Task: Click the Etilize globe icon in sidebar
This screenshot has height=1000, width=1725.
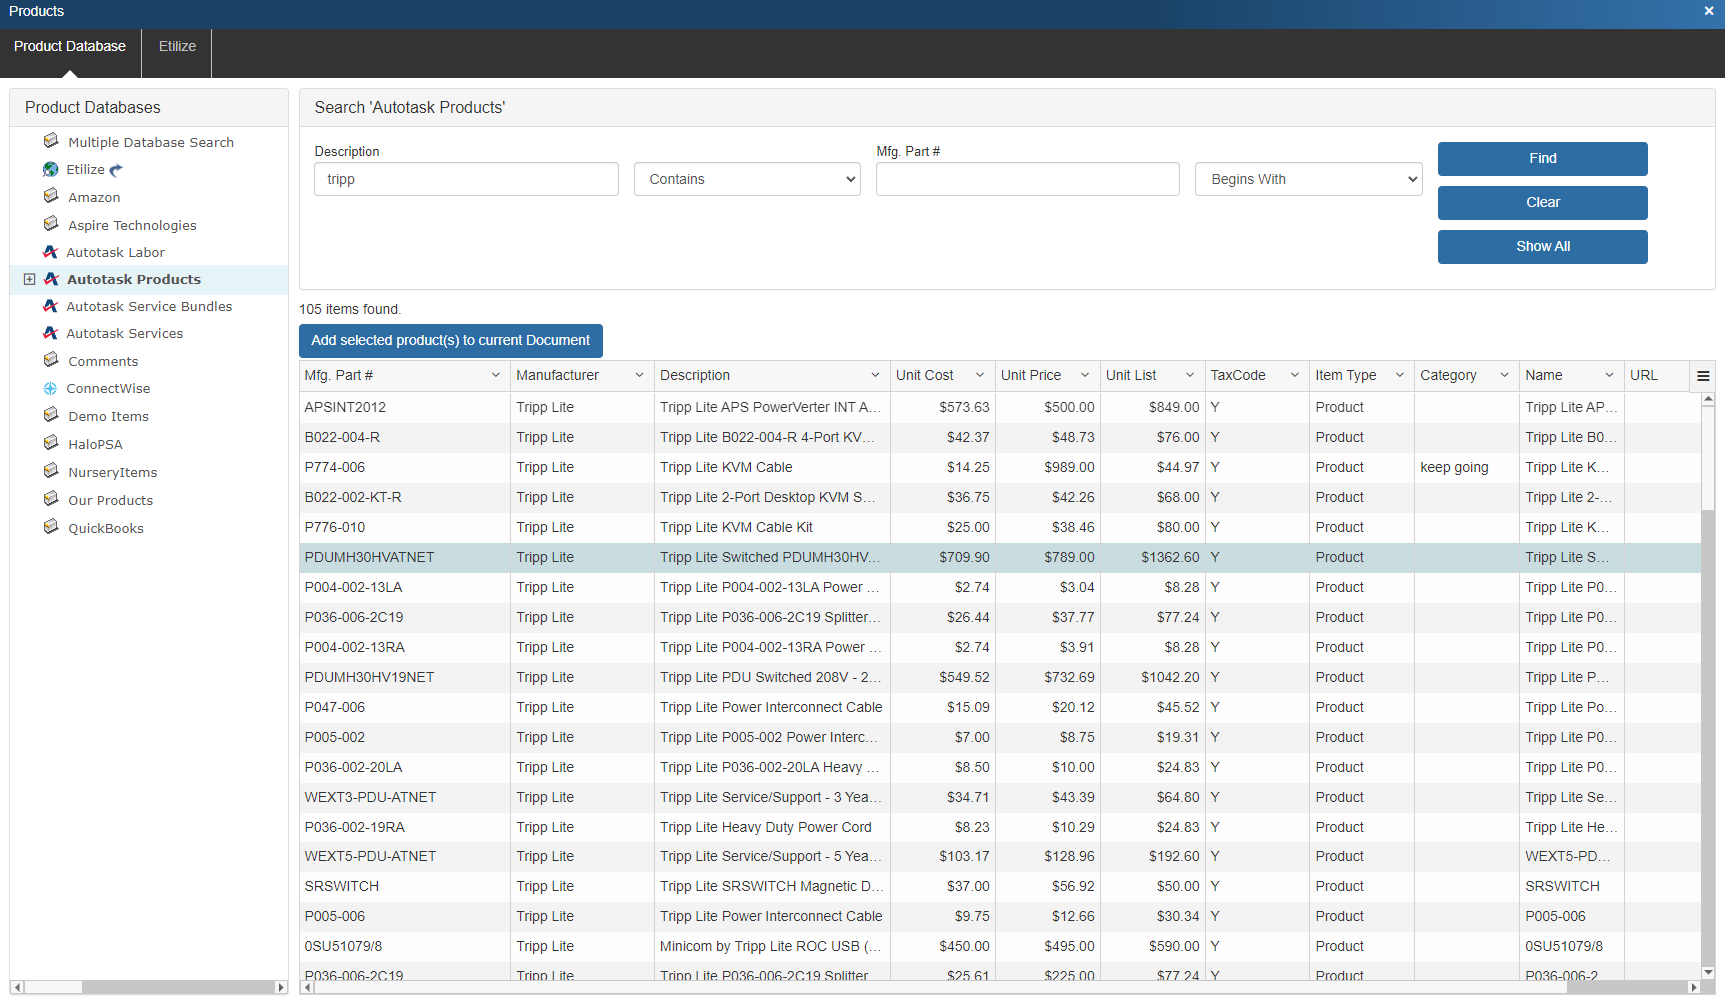Action: (51, 170)
